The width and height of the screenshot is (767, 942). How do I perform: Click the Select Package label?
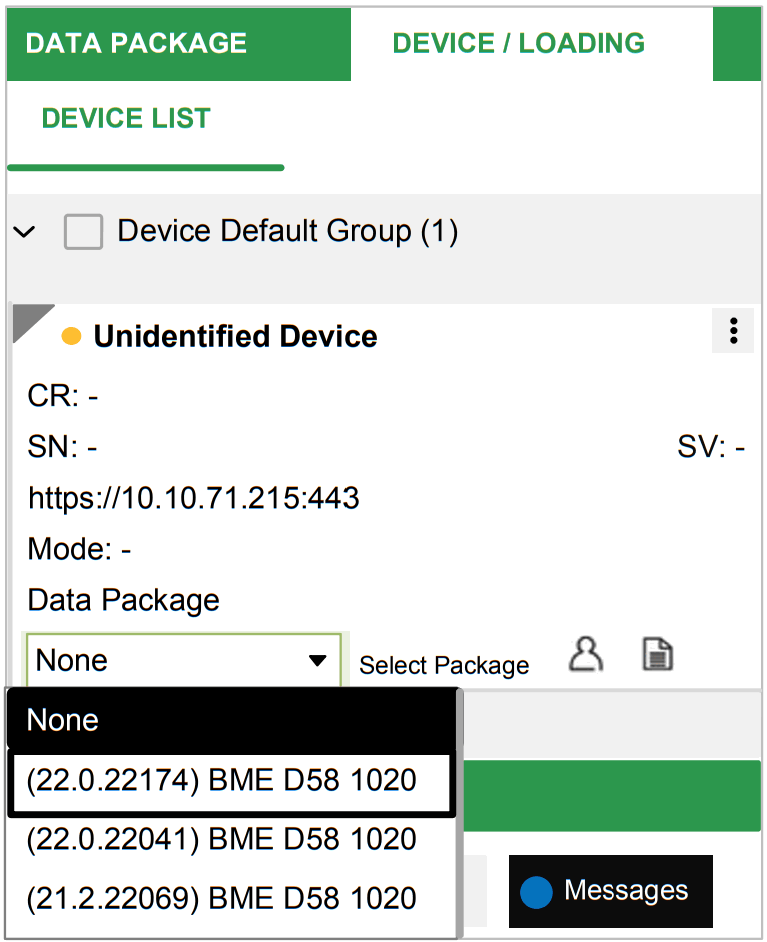click(x=443, y=664)
